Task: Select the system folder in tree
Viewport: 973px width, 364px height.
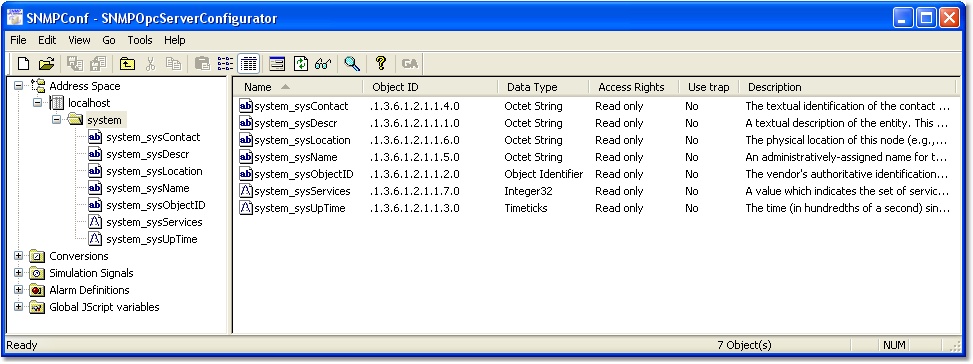Action: pos(104,120)
